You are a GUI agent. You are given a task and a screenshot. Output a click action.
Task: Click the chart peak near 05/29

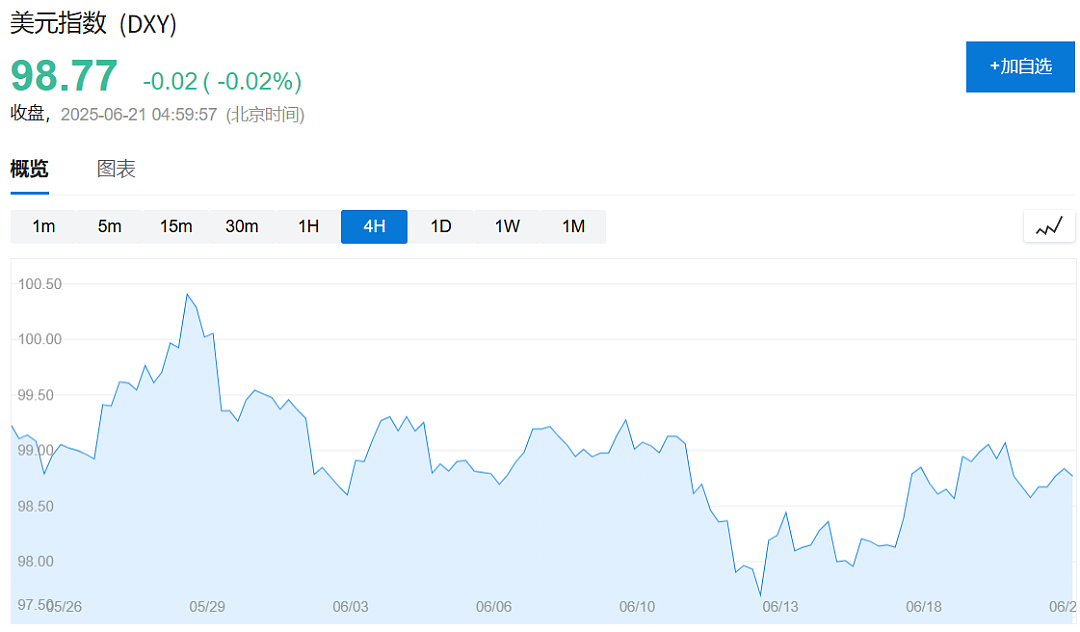187,295
